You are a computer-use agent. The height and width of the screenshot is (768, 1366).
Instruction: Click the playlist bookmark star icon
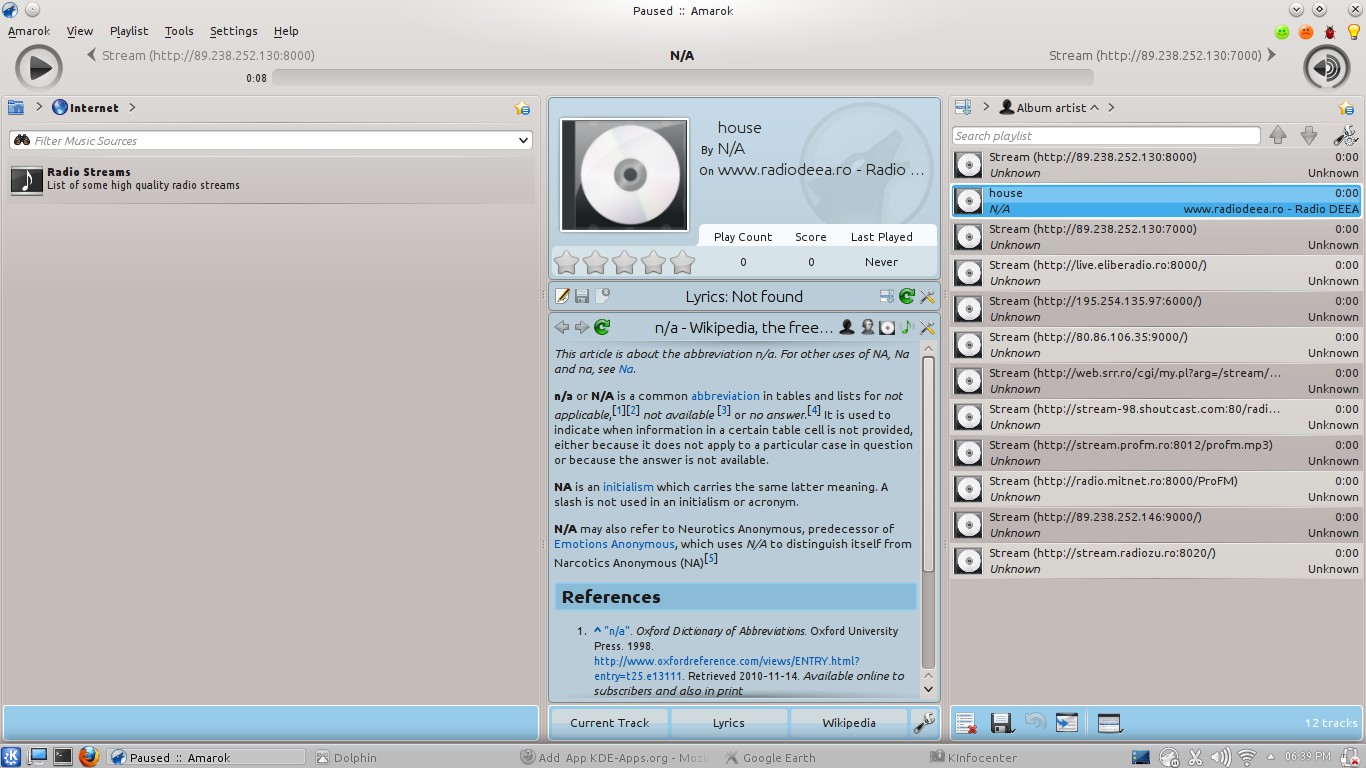coord(1346,108)
